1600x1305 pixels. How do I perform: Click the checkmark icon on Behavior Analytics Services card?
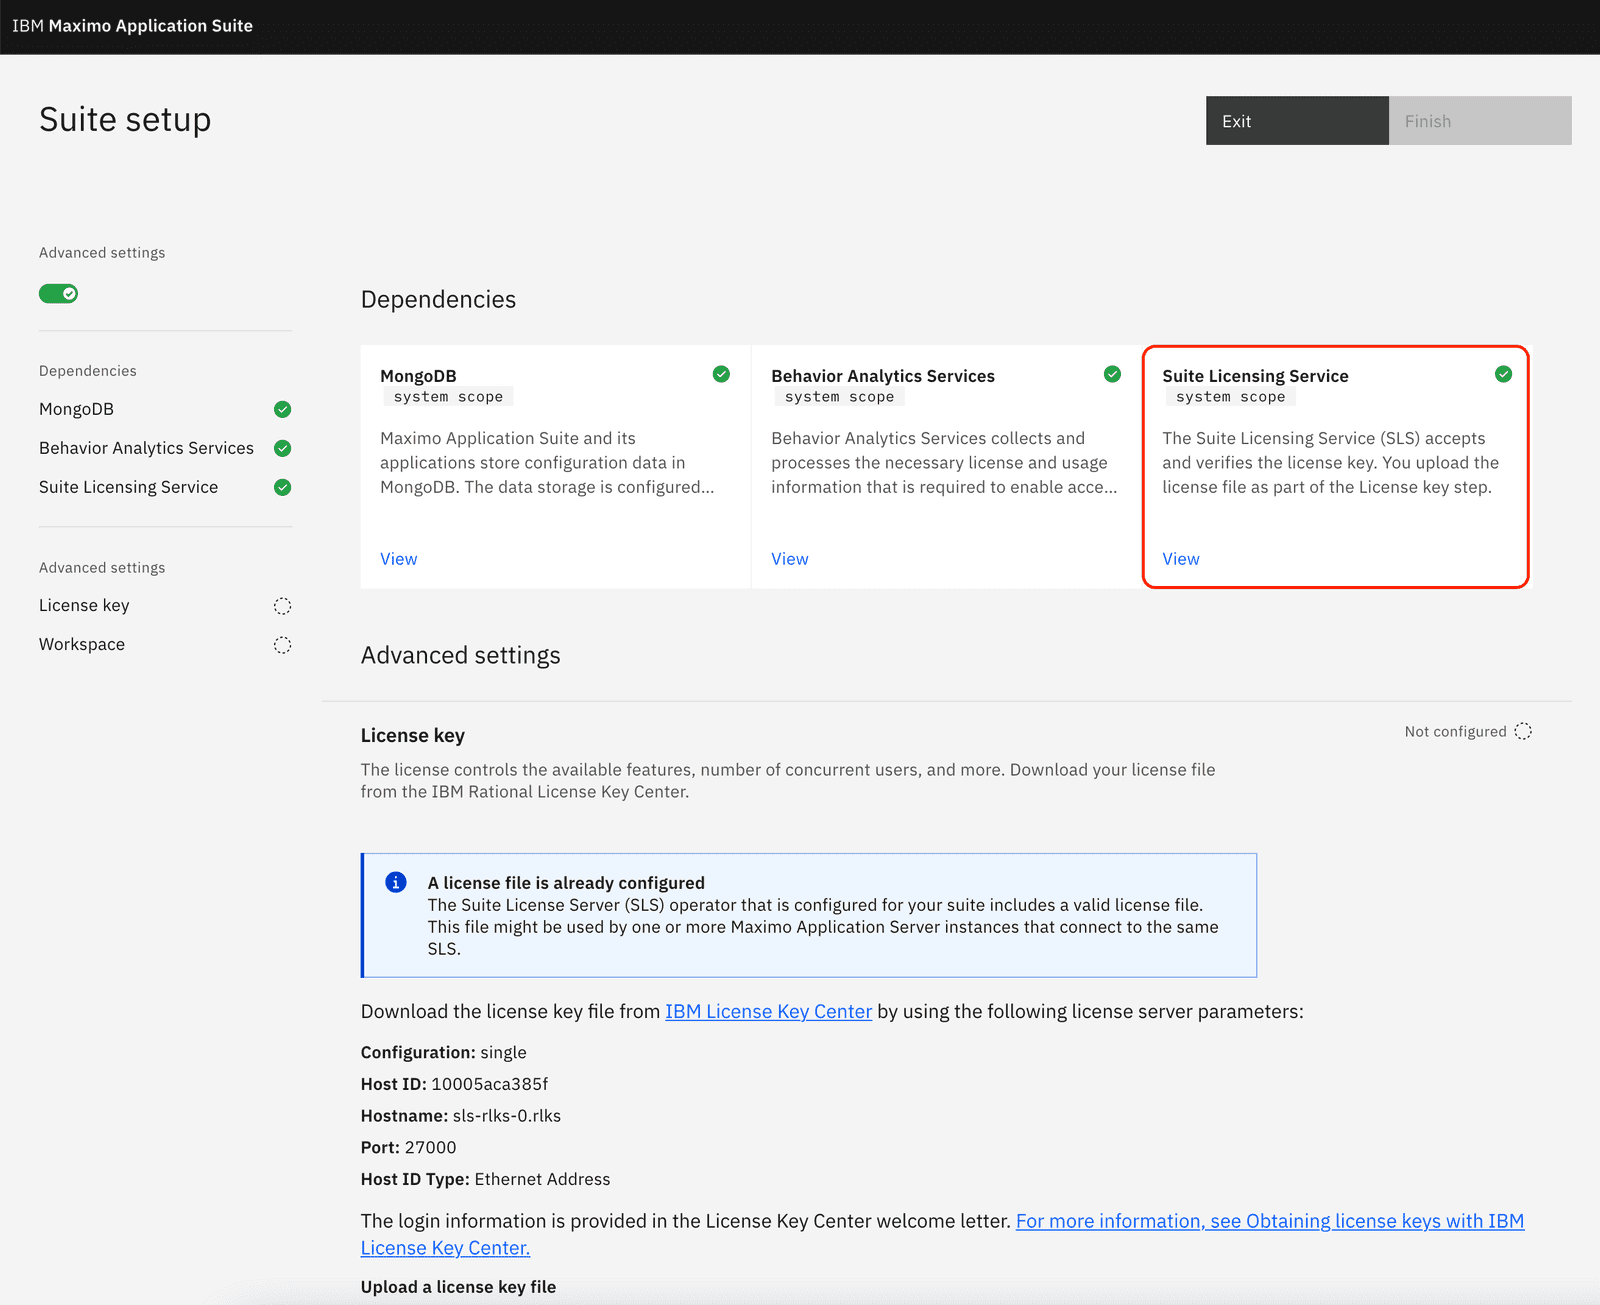point(1112,374)
